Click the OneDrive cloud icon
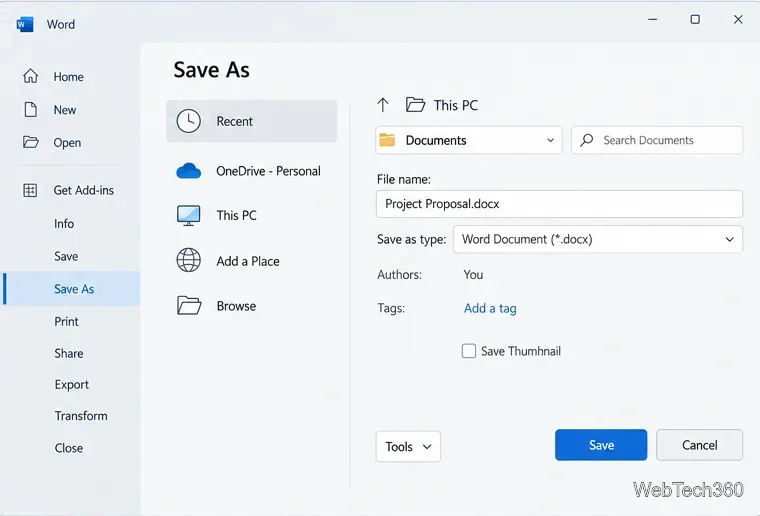The width and height of the screenshot is (760, 516). [x=189, y=171]
